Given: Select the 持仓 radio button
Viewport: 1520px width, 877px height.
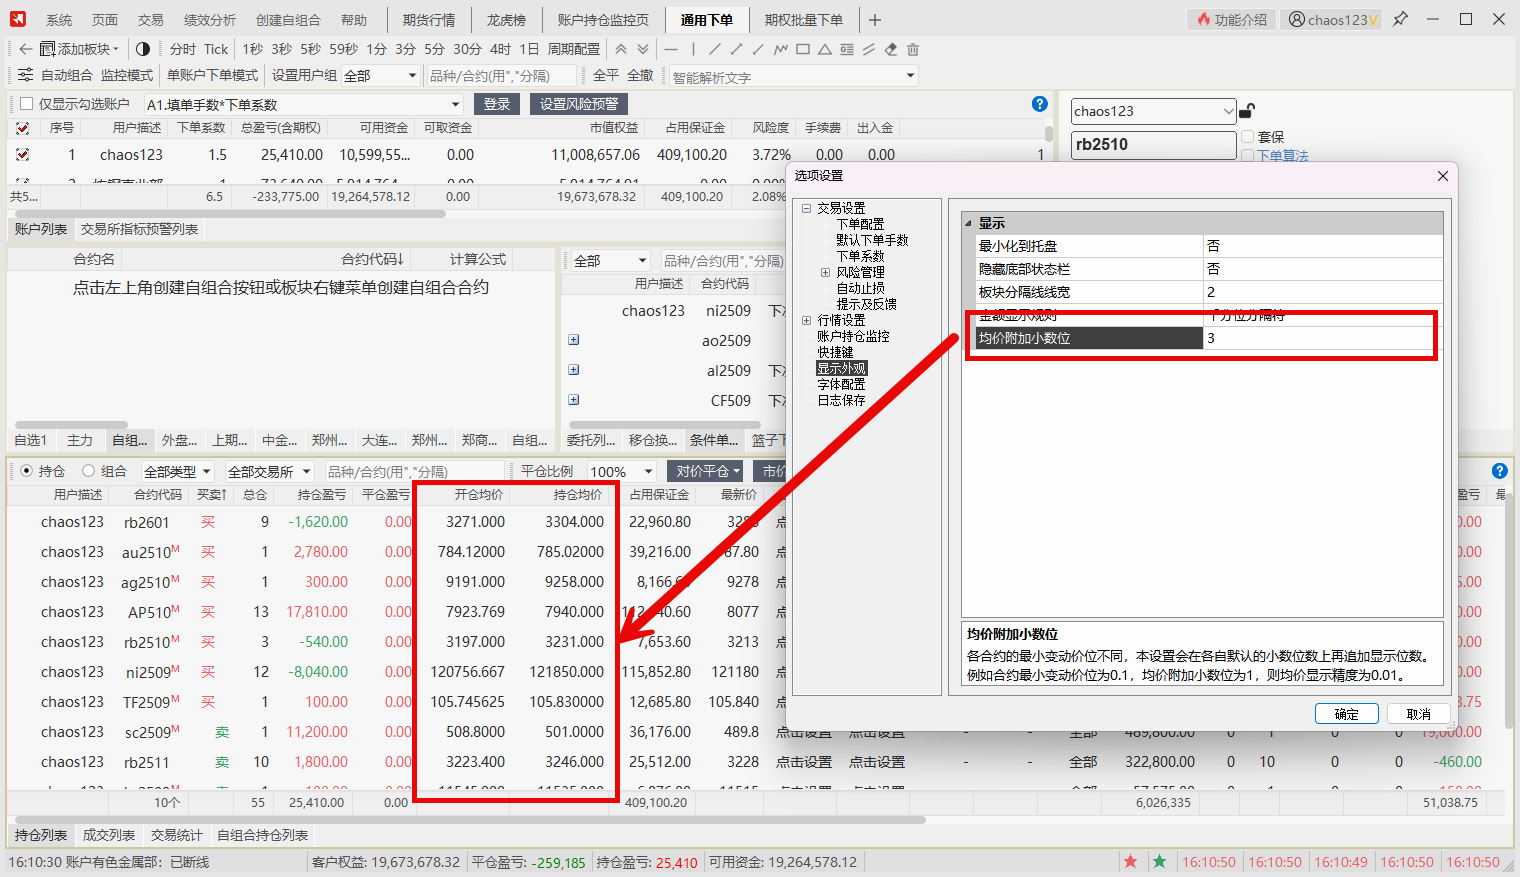Looking at the screenshot, I should (x=27, y=471).
